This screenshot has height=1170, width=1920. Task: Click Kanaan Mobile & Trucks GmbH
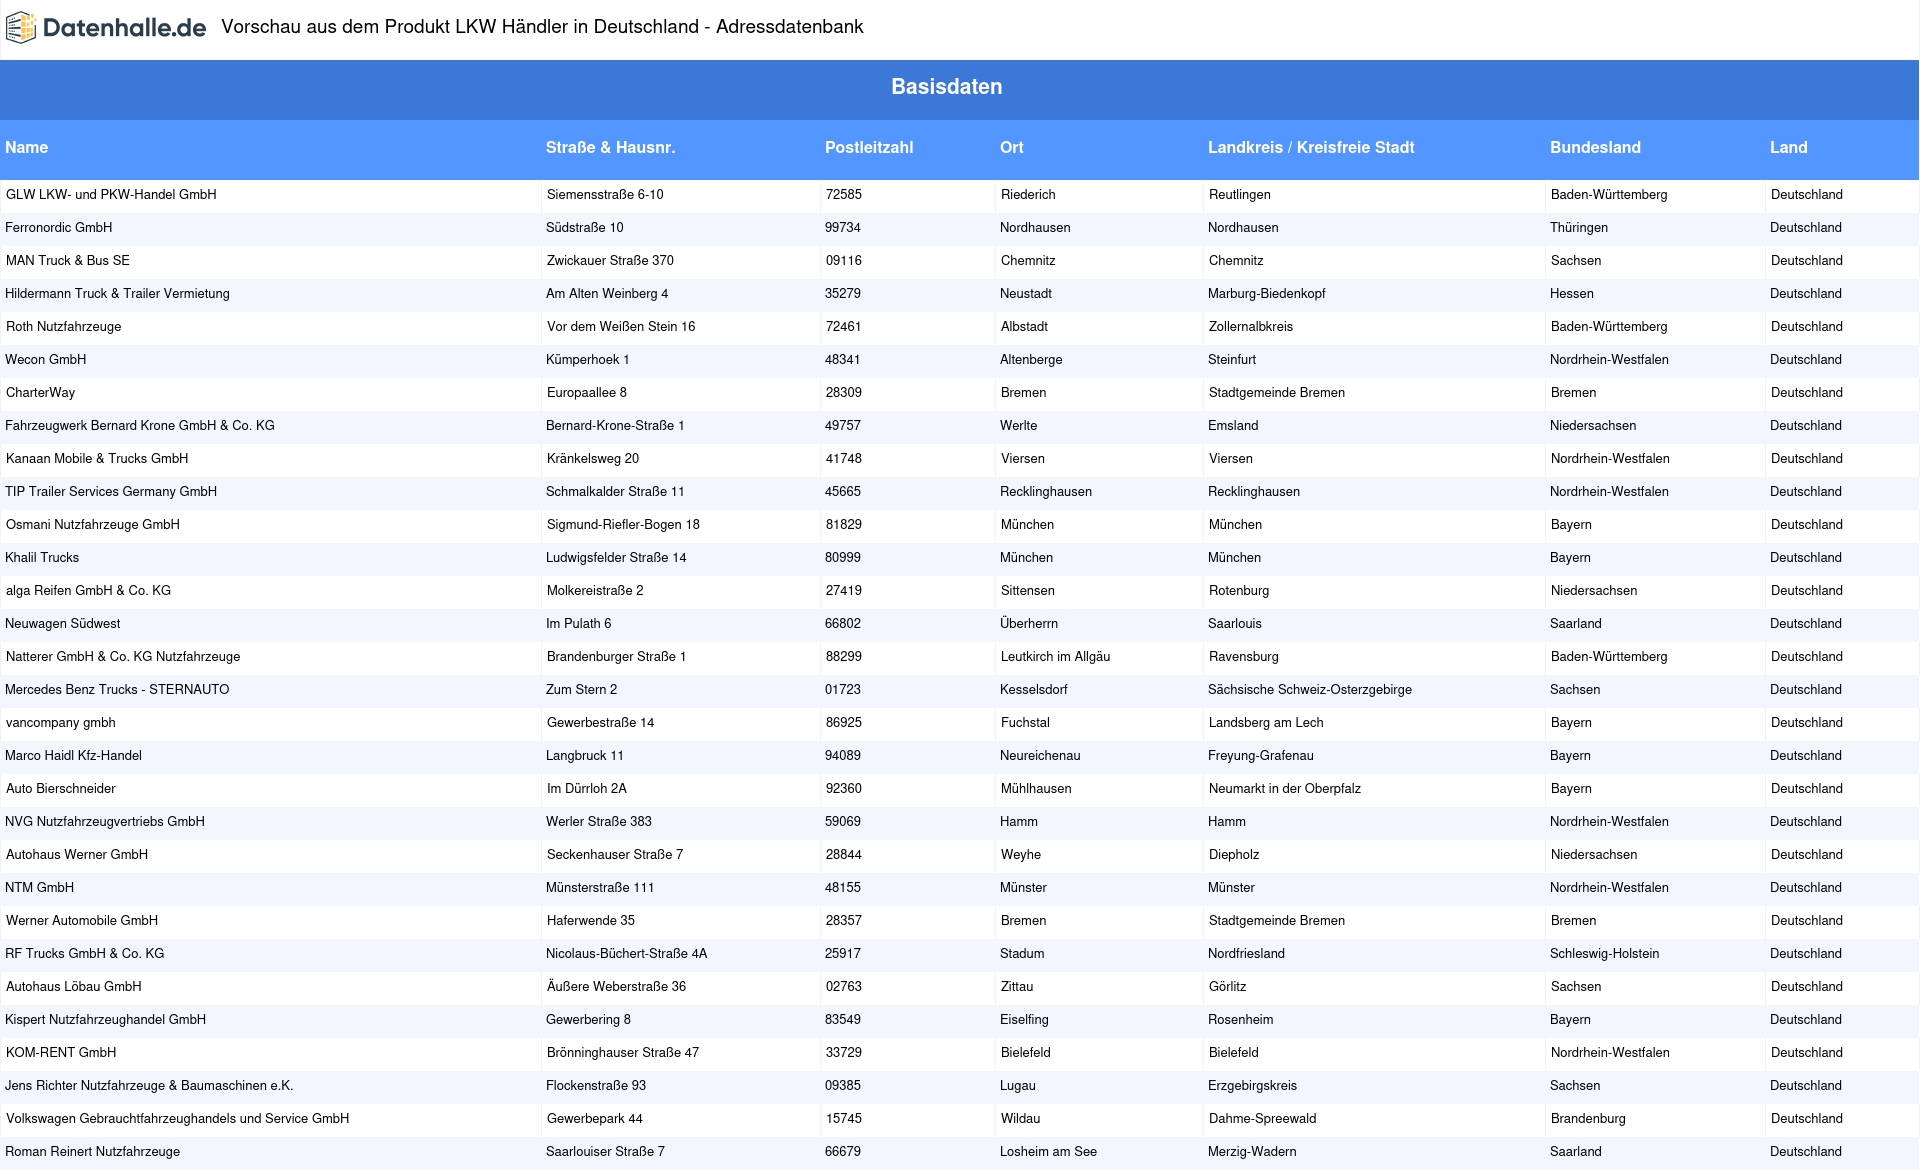97,459
